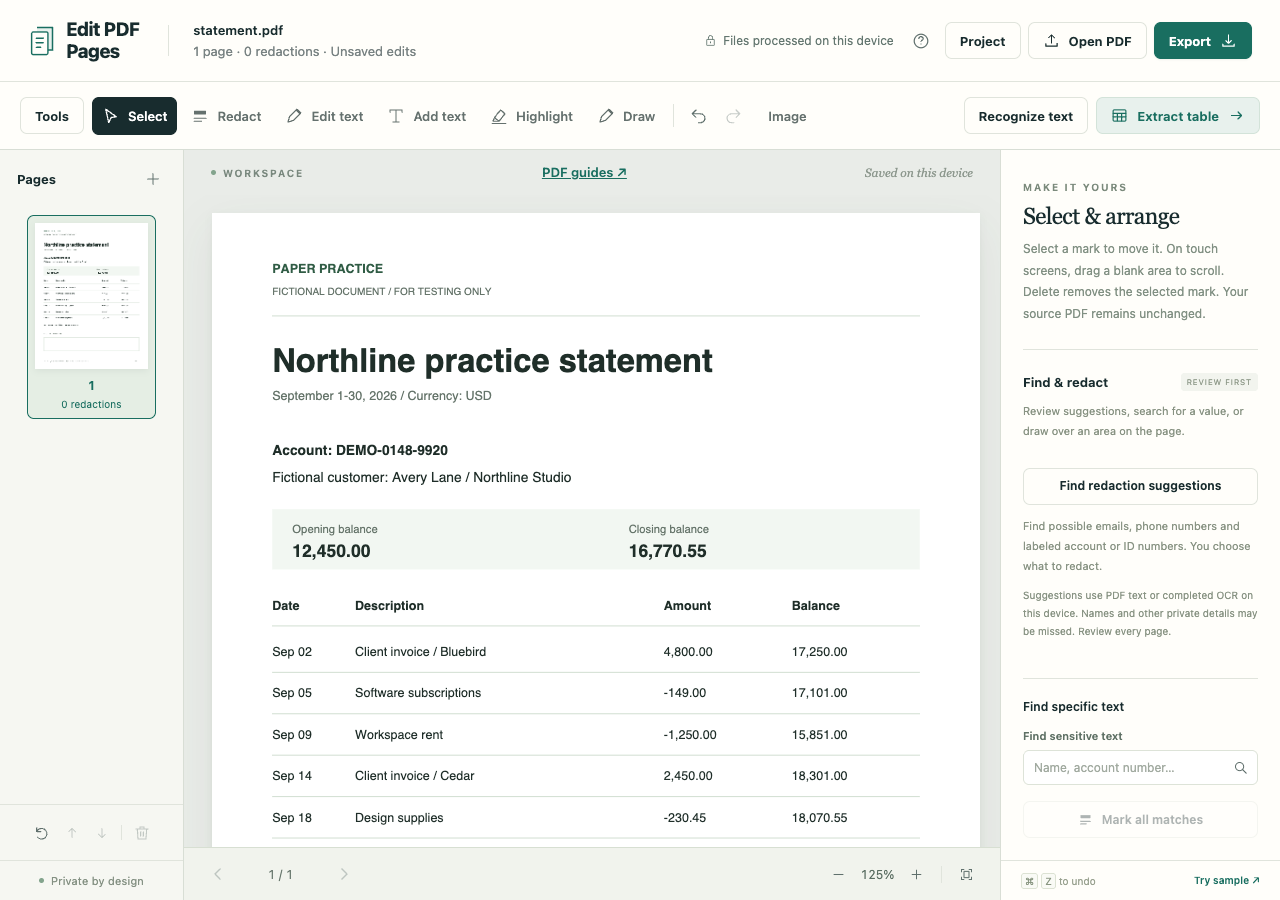The height and width of the screenshot is (900, 1280).
Task: Zoom out with the minus icon
Action: [x=838, y=874]
